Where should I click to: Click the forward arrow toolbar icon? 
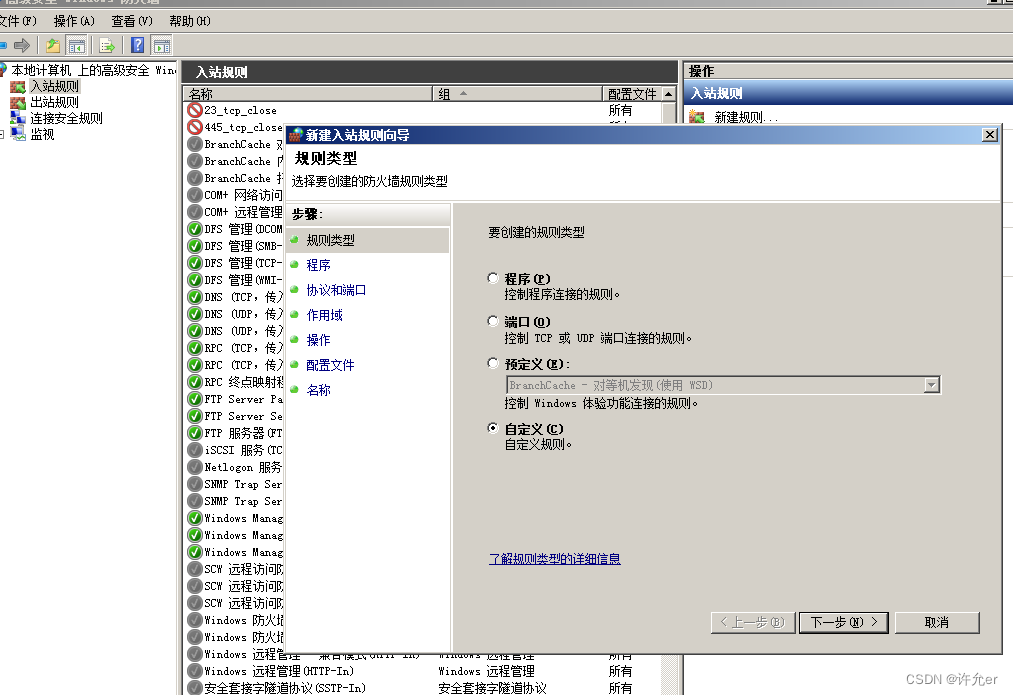pyautogui.click(x=22, y=46)
